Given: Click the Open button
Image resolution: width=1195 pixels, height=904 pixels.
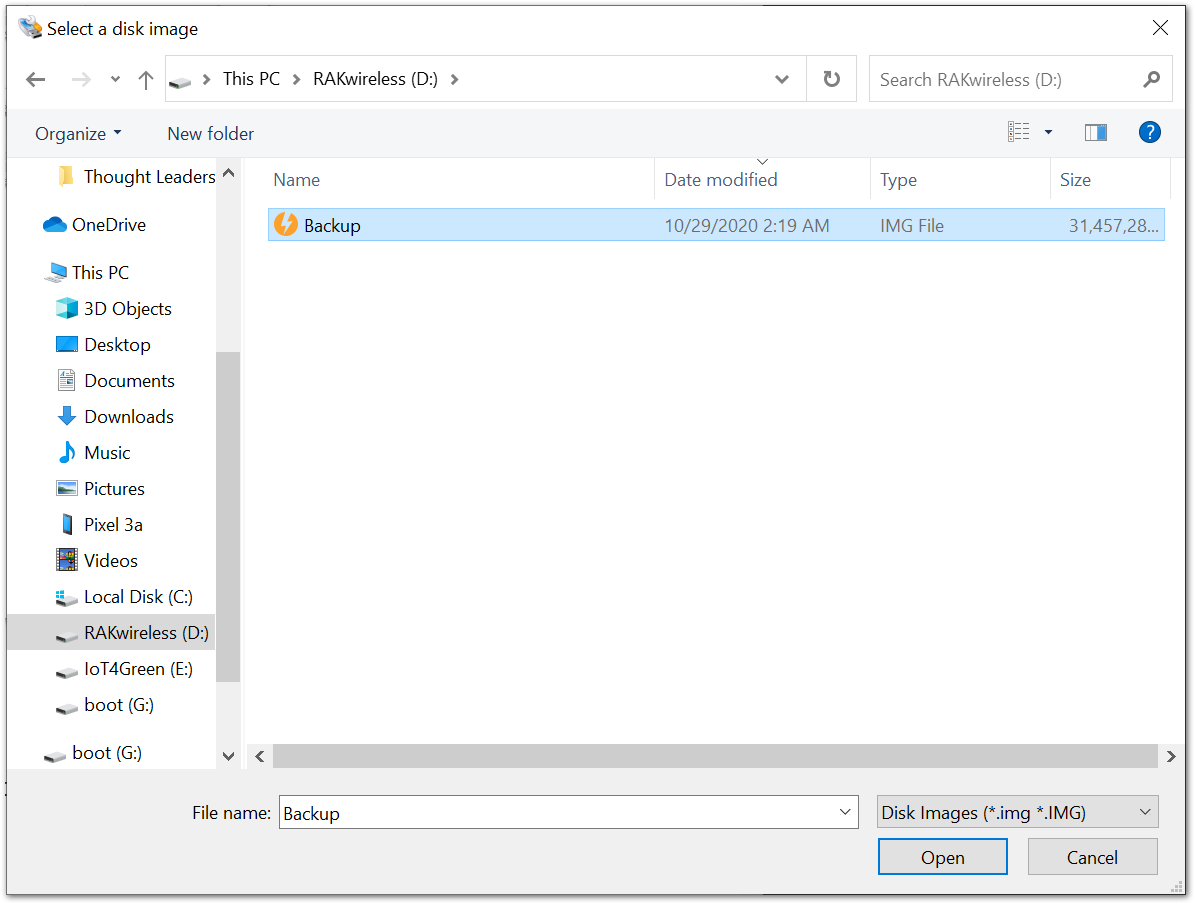Looking at the screenshot, I should point(942,858).
